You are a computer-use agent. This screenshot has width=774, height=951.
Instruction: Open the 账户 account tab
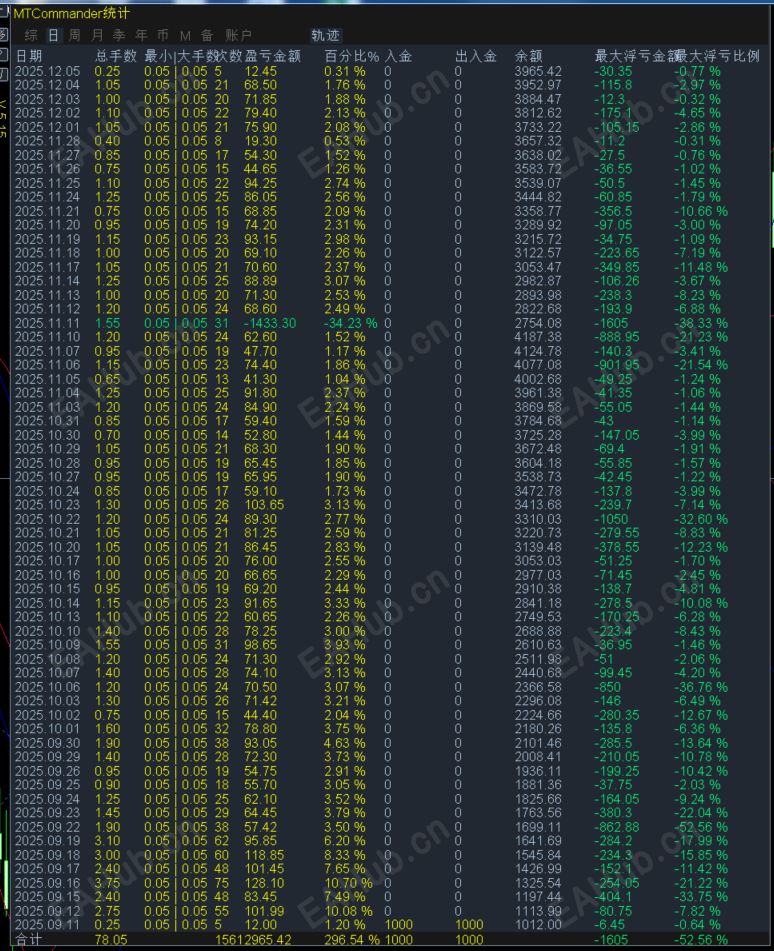pos(238,36)
